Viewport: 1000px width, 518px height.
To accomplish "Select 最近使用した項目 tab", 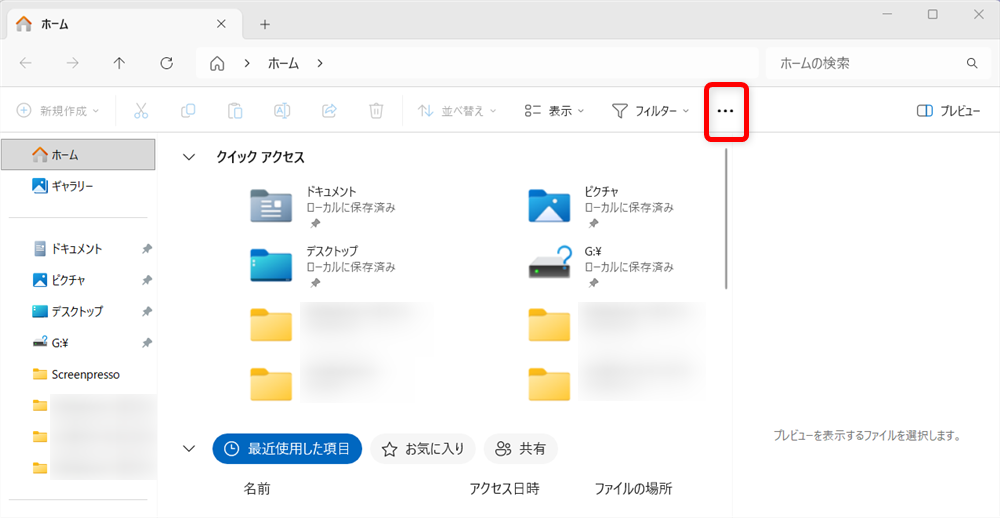I will point(287,448).
